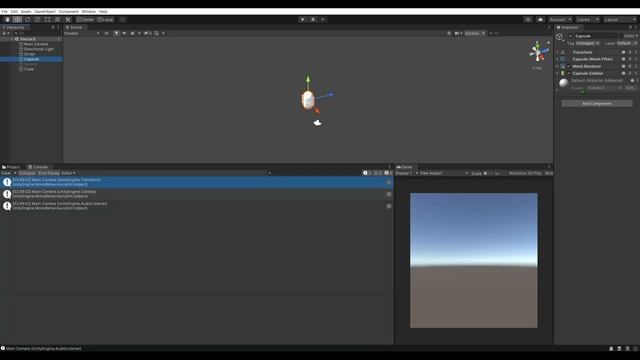Viewport: 640px width, 360px height.
Task: Open Display 1 dropdown in Game view
Action: click(x=407, y=173)
